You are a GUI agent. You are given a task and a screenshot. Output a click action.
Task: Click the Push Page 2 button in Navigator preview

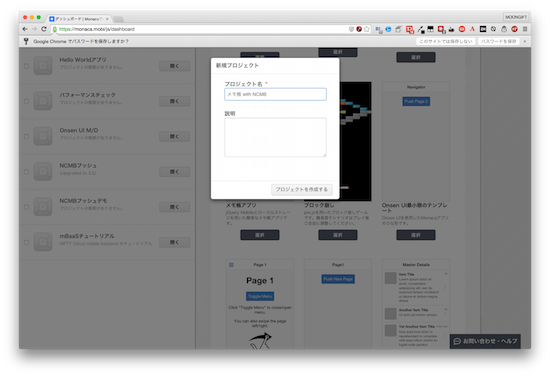coord(416,101)
